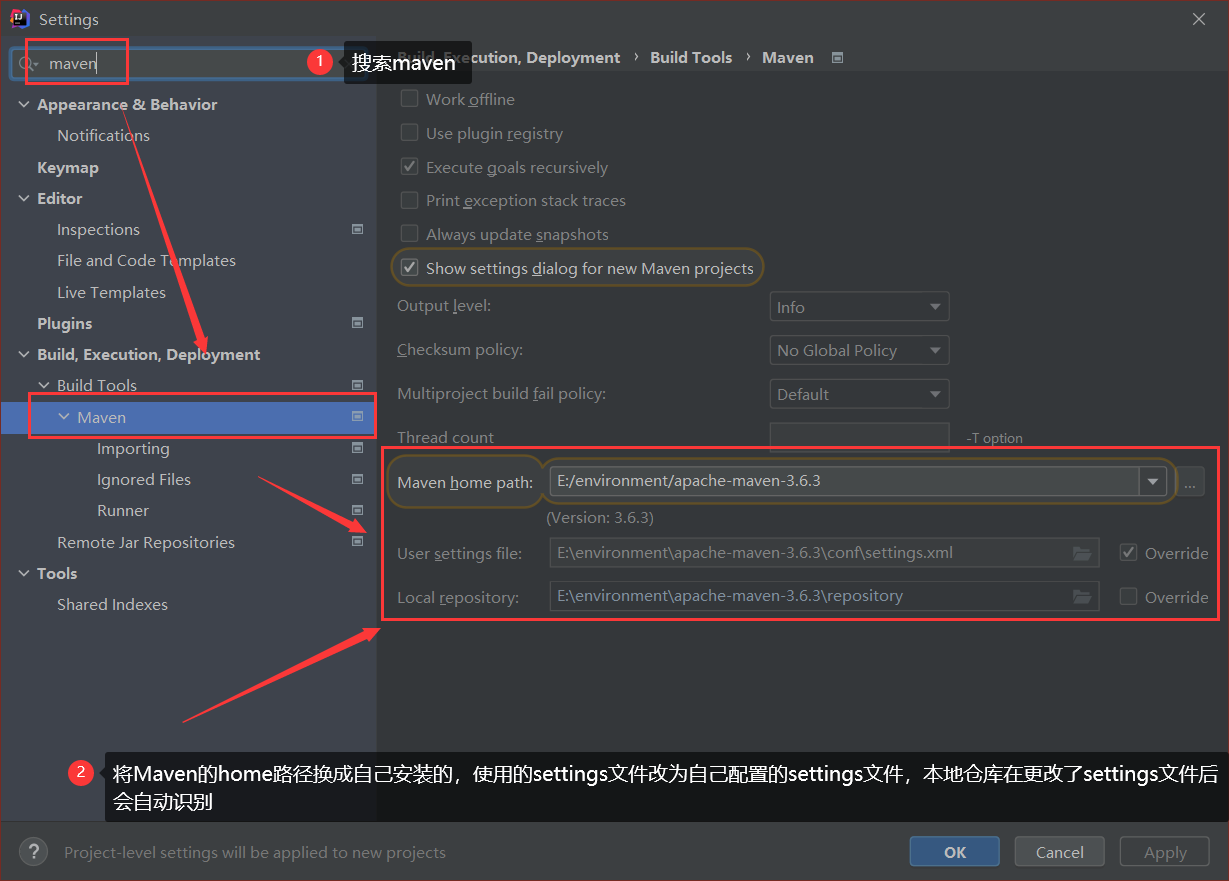Collapse the Build, Execution, Deployment section
The height and width of the screenshot is (881, 1229).
tap(24, 355)
